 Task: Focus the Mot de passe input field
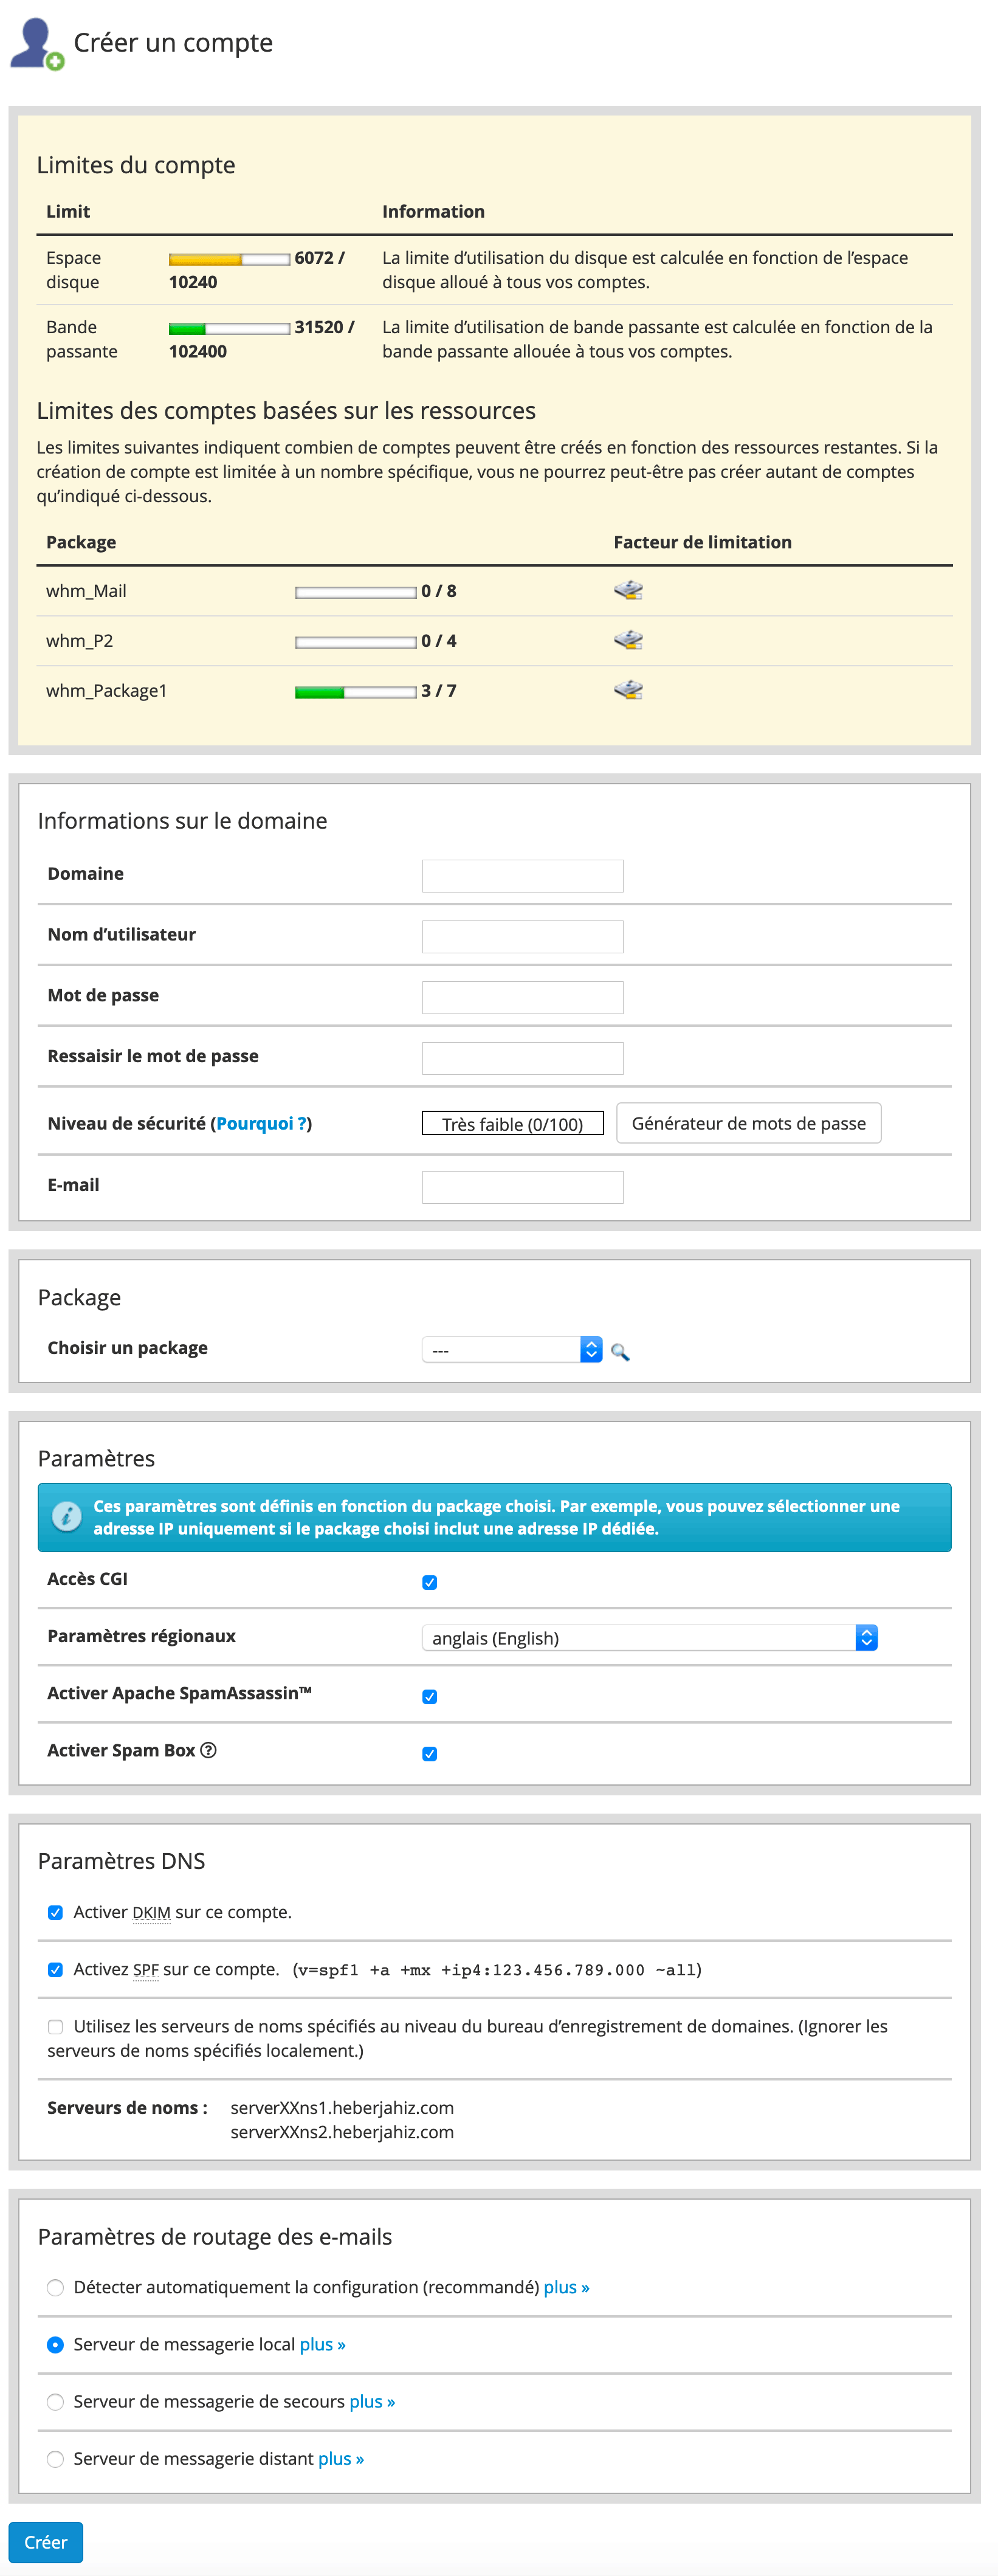tap(522, 998)
